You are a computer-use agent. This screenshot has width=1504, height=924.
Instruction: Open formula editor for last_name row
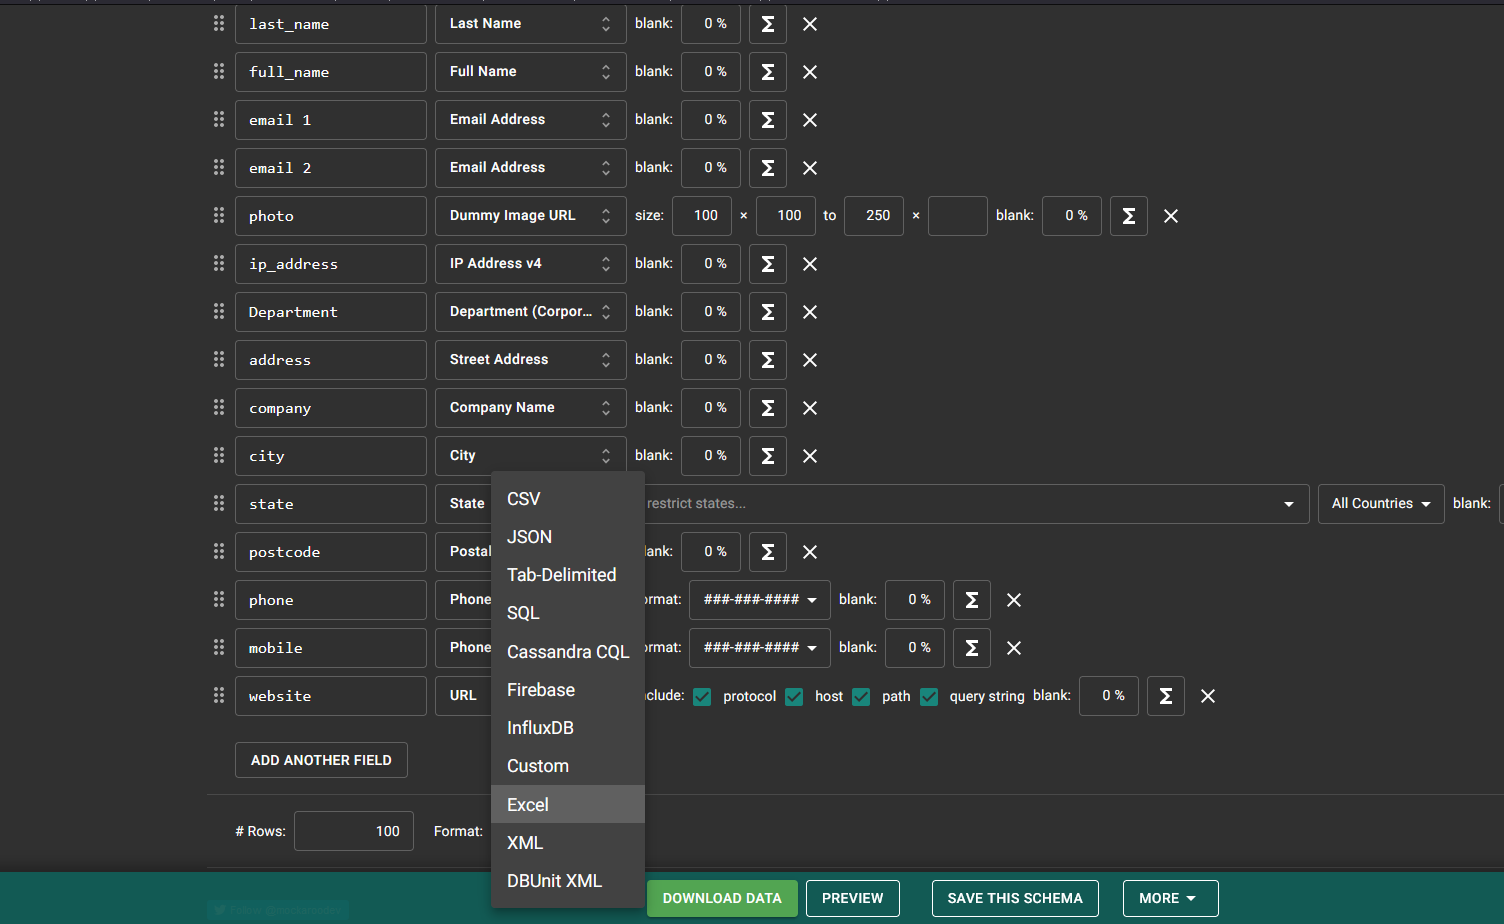(x=768, y=24)
